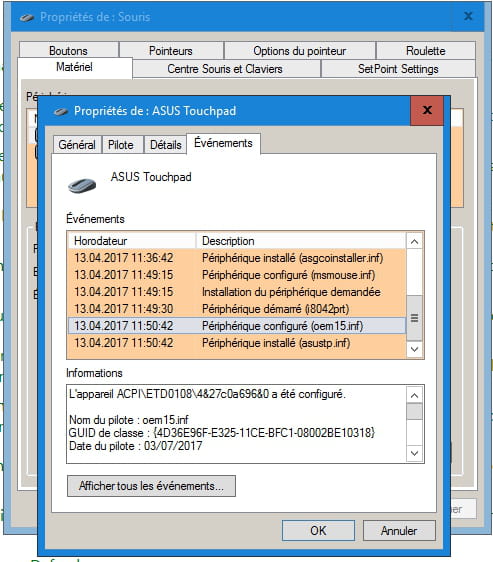Click the Informations box scrollbar thumb

[414, 411]
